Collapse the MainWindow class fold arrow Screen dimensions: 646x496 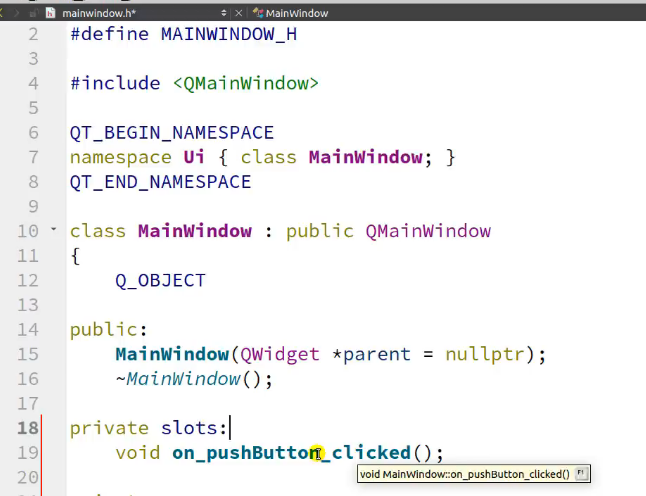click(x=53, y=230)
